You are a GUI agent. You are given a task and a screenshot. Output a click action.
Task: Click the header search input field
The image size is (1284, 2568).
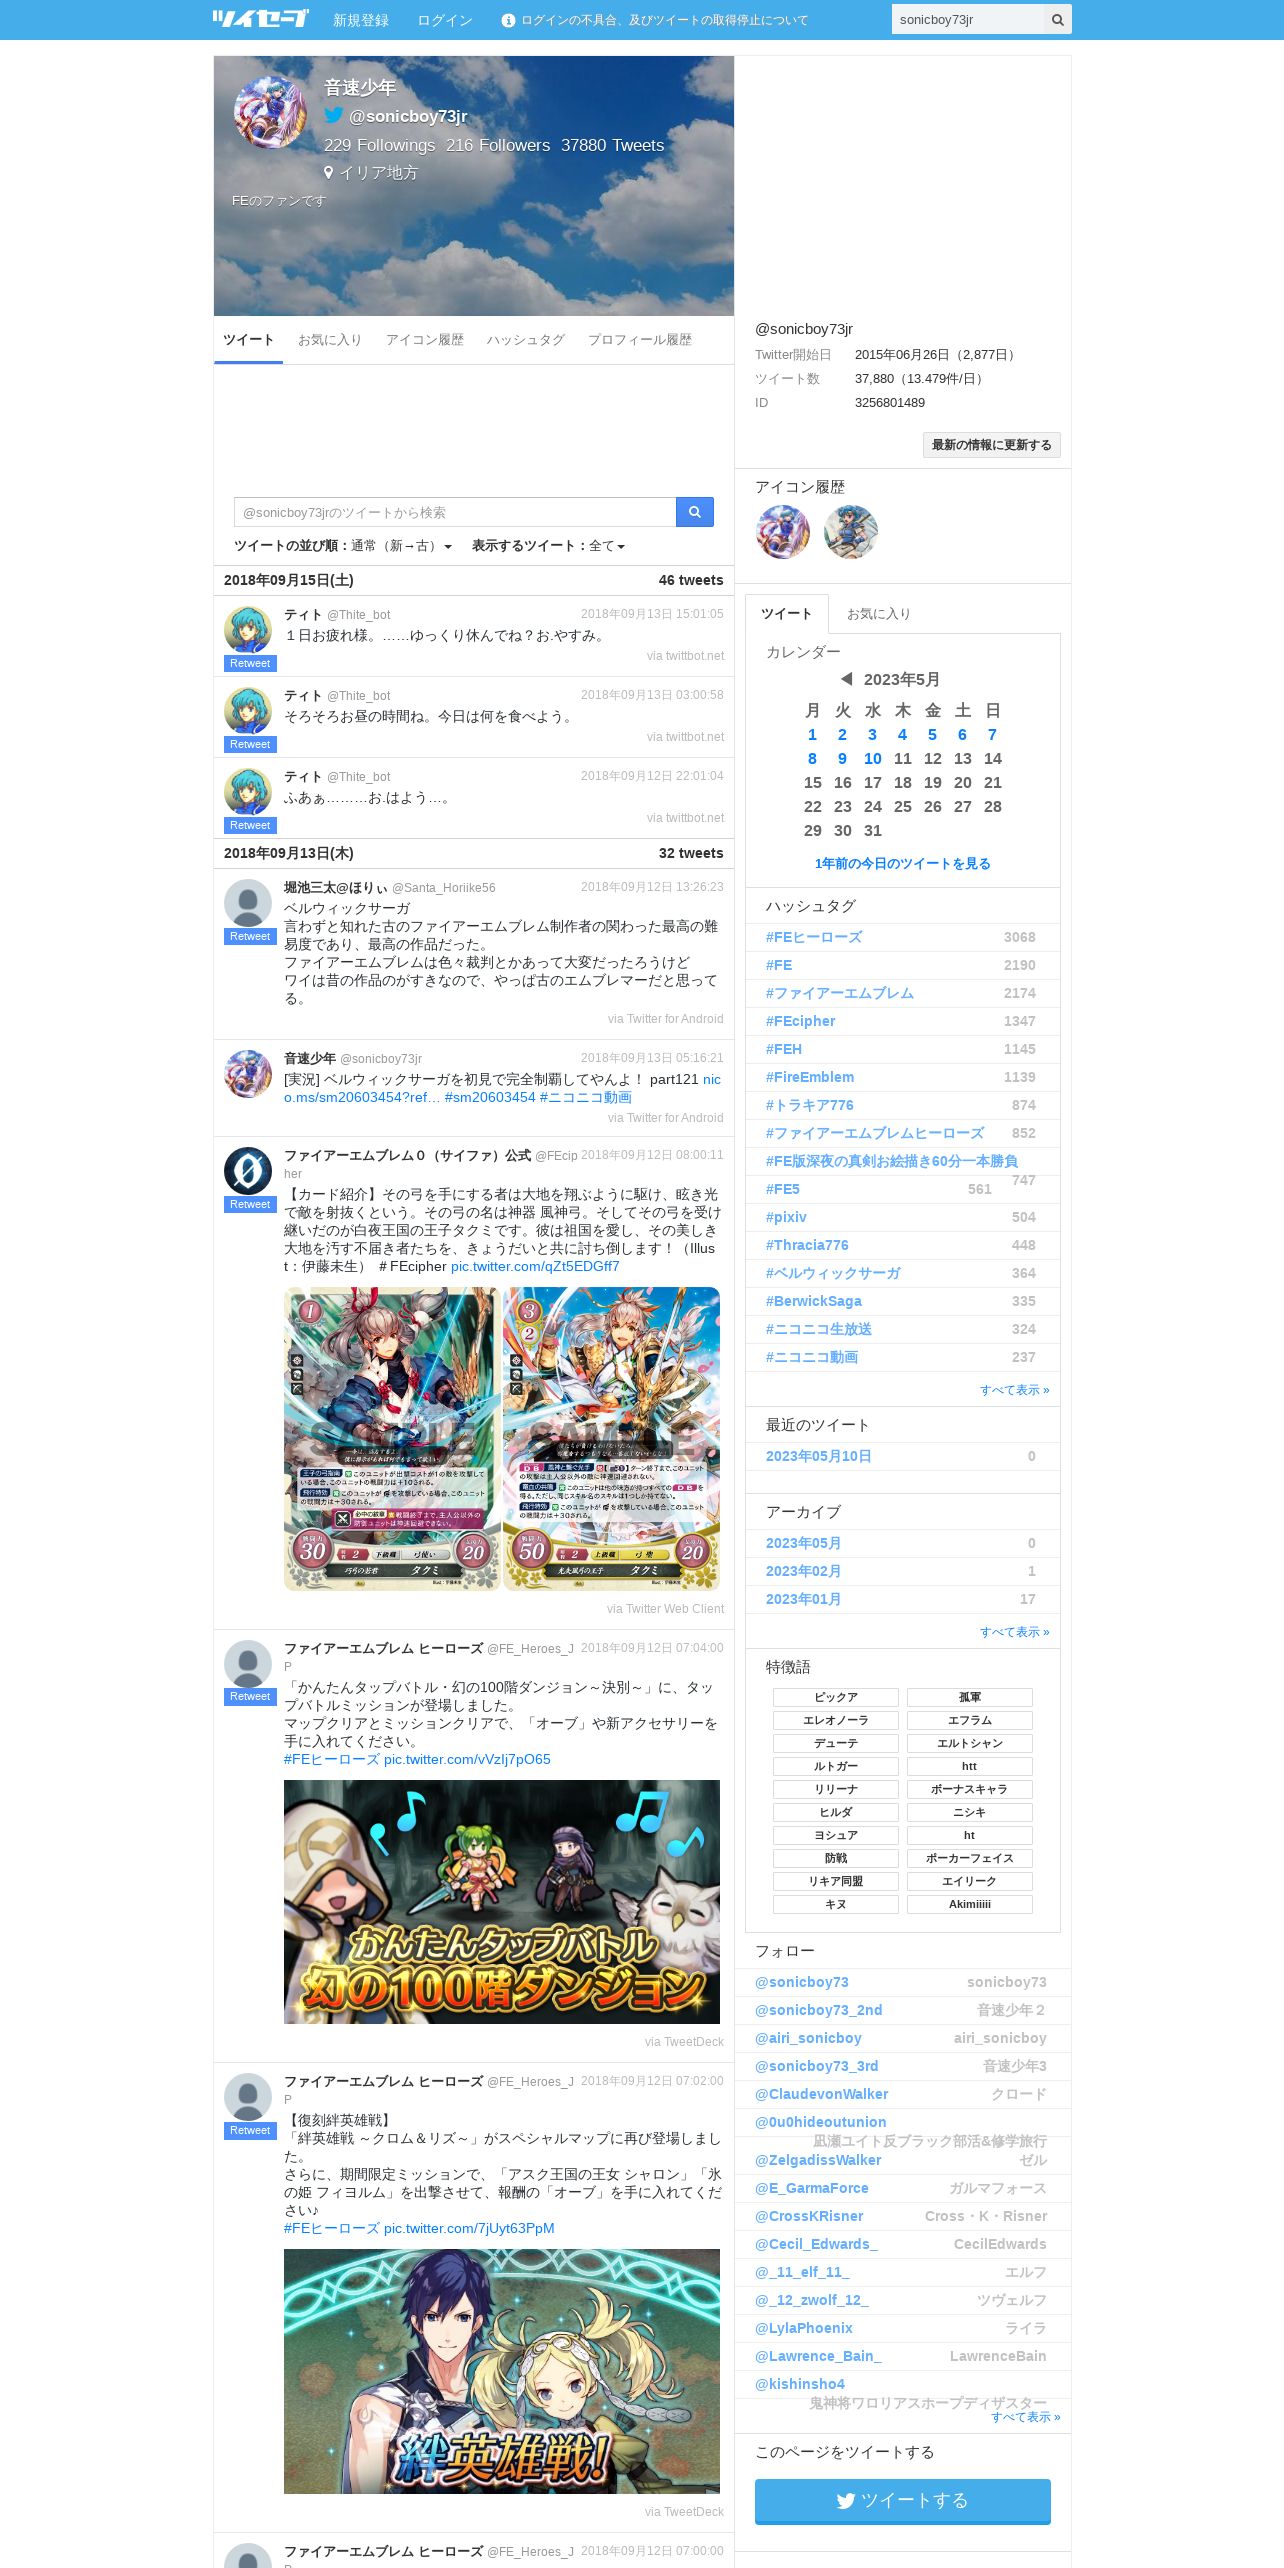pyautogui.click(x=968, y=20)
